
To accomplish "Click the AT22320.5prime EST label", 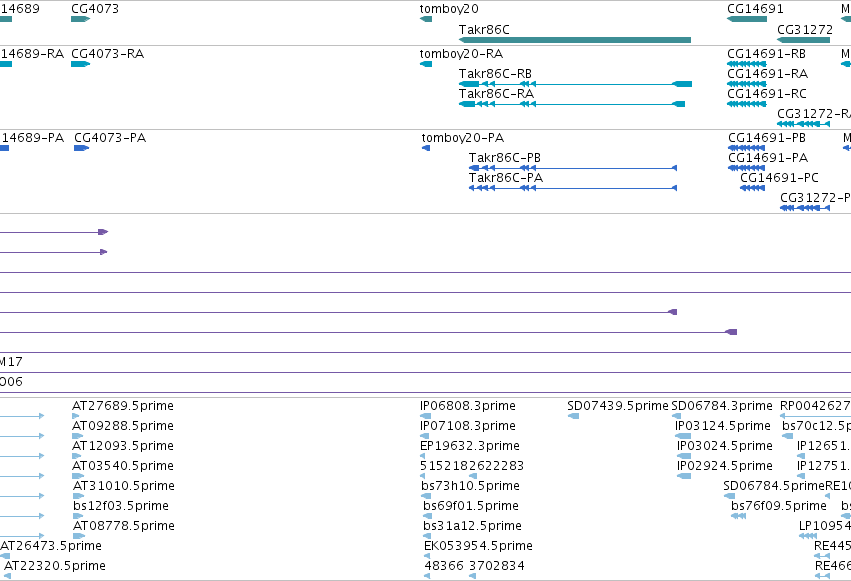I will 55,566.
